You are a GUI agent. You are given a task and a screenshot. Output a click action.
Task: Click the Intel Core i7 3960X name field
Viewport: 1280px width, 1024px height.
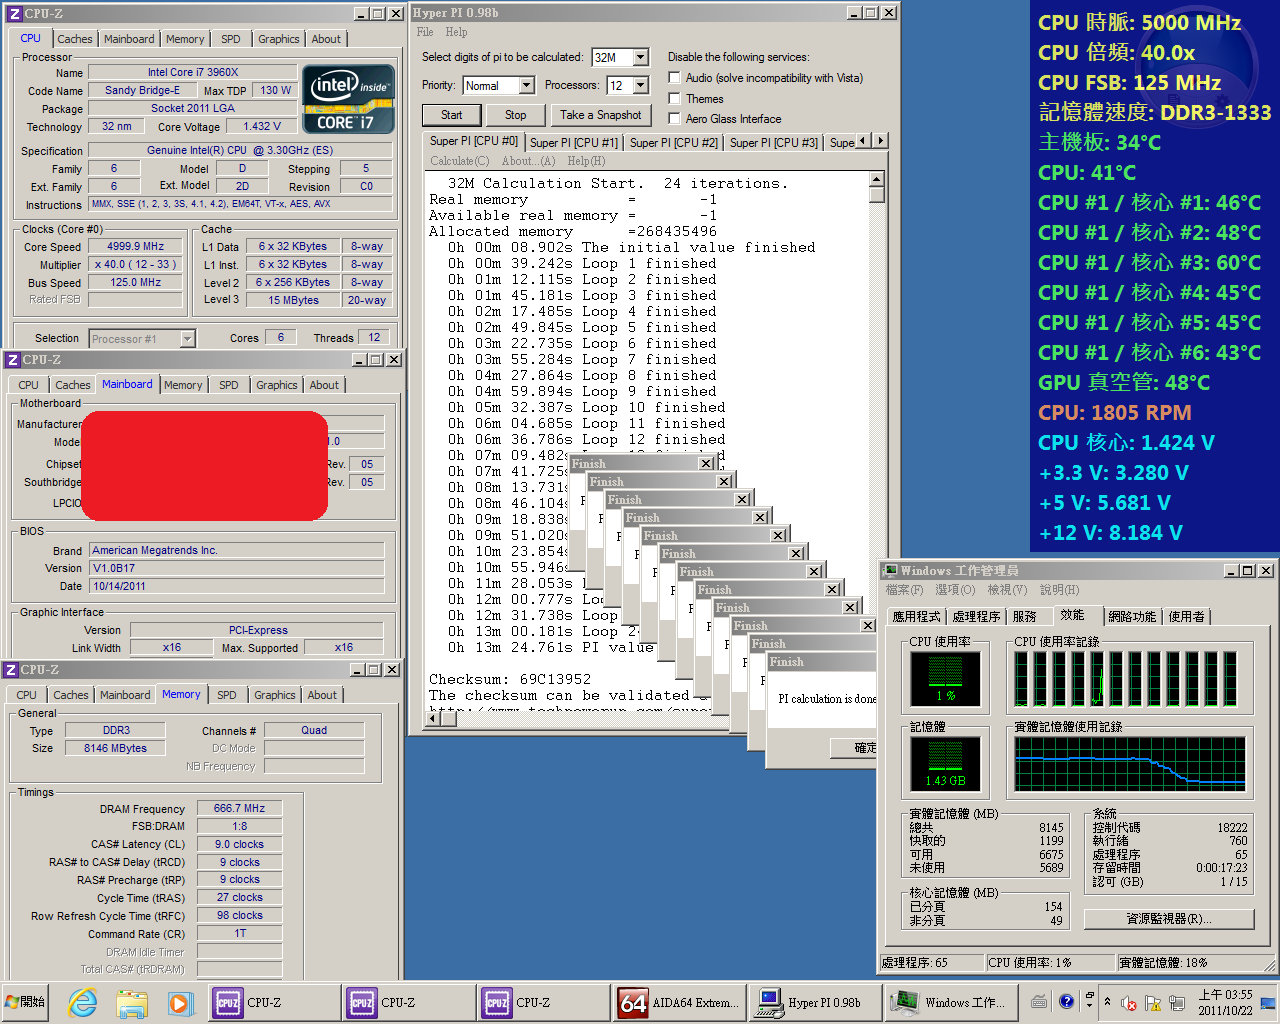click(x=193, y=72)
